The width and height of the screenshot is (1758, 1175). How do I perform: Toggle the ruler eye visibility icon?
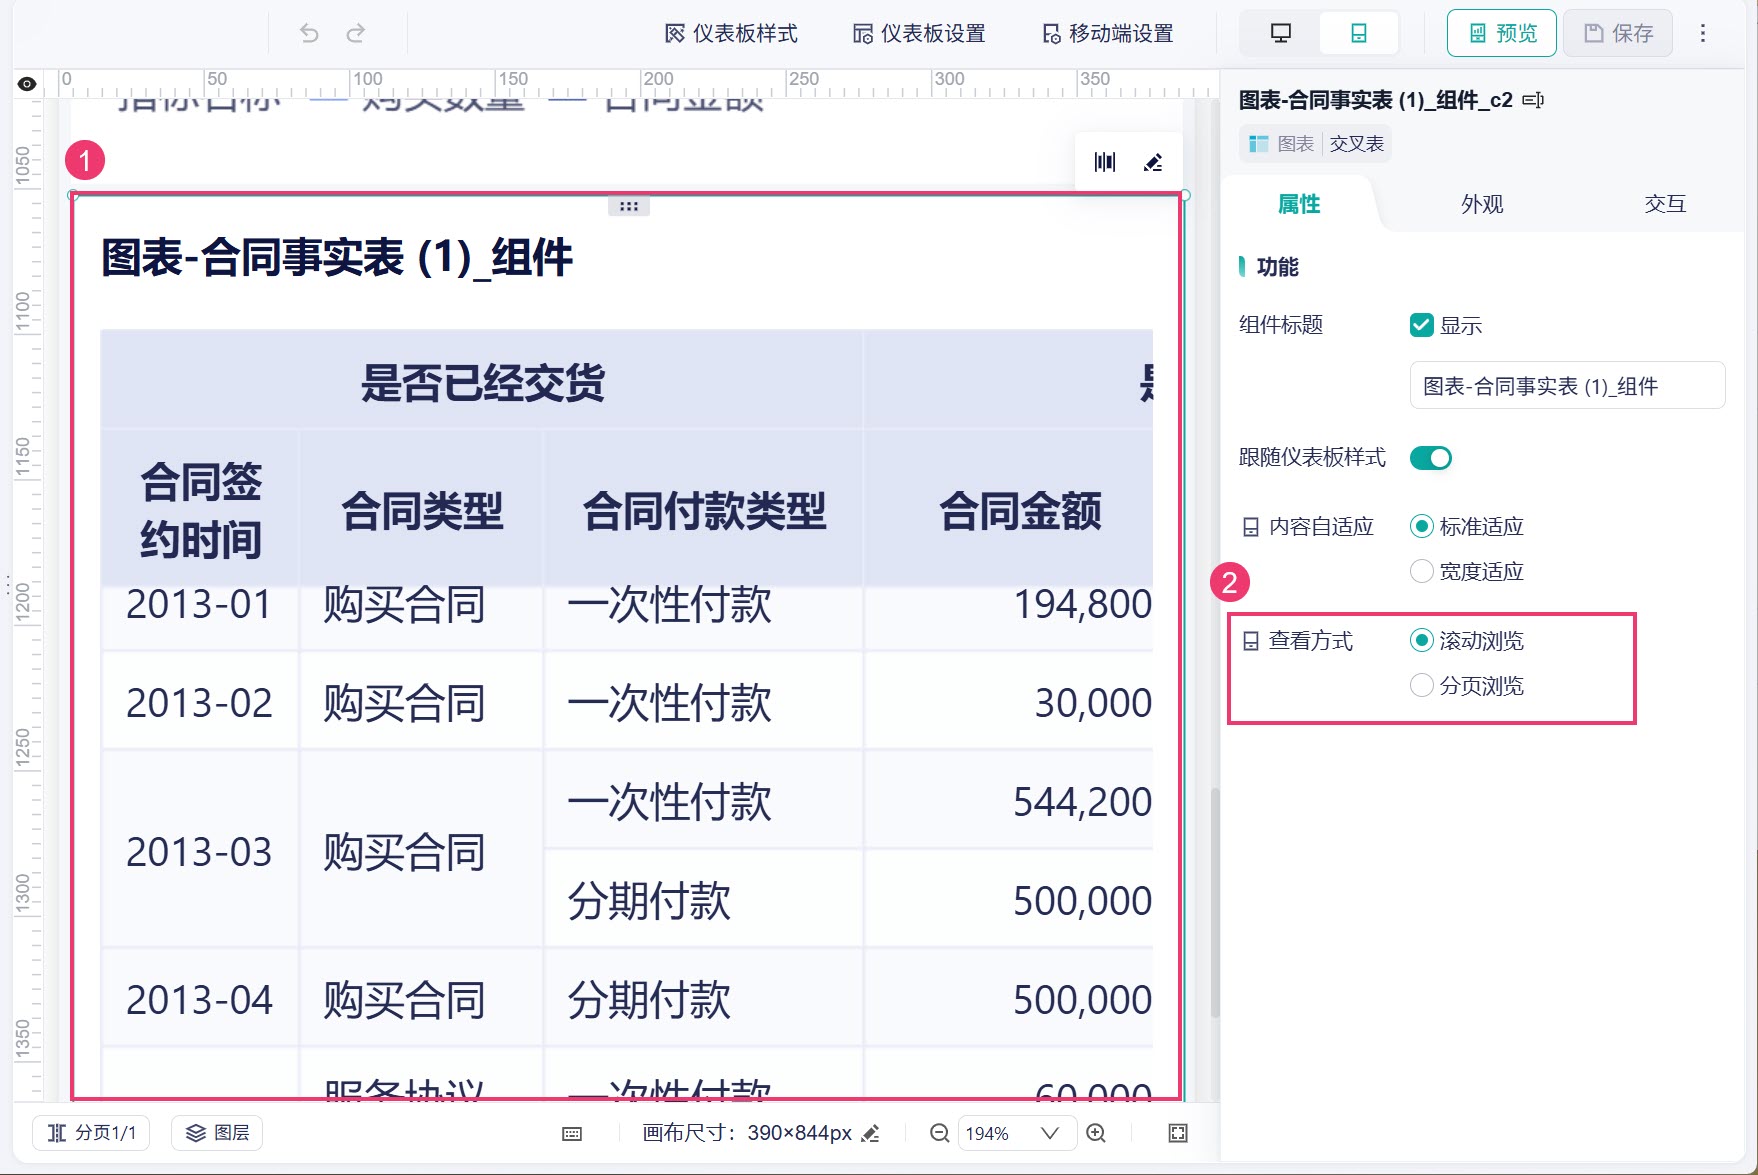point(27,84)
